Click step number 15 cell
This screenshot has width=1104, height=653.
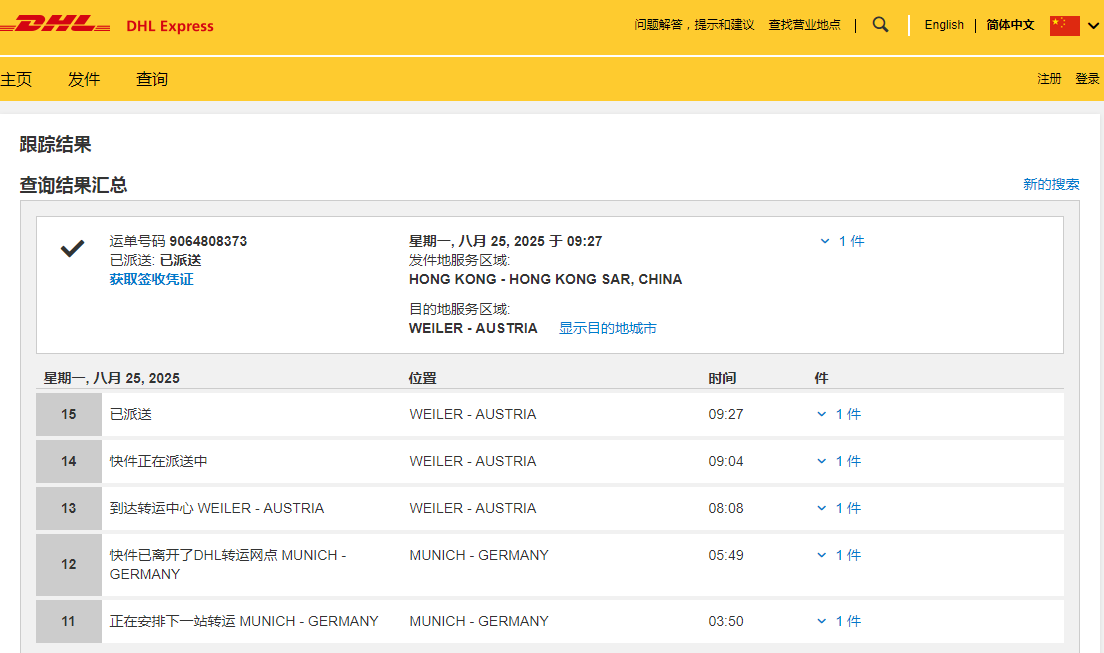69,414
